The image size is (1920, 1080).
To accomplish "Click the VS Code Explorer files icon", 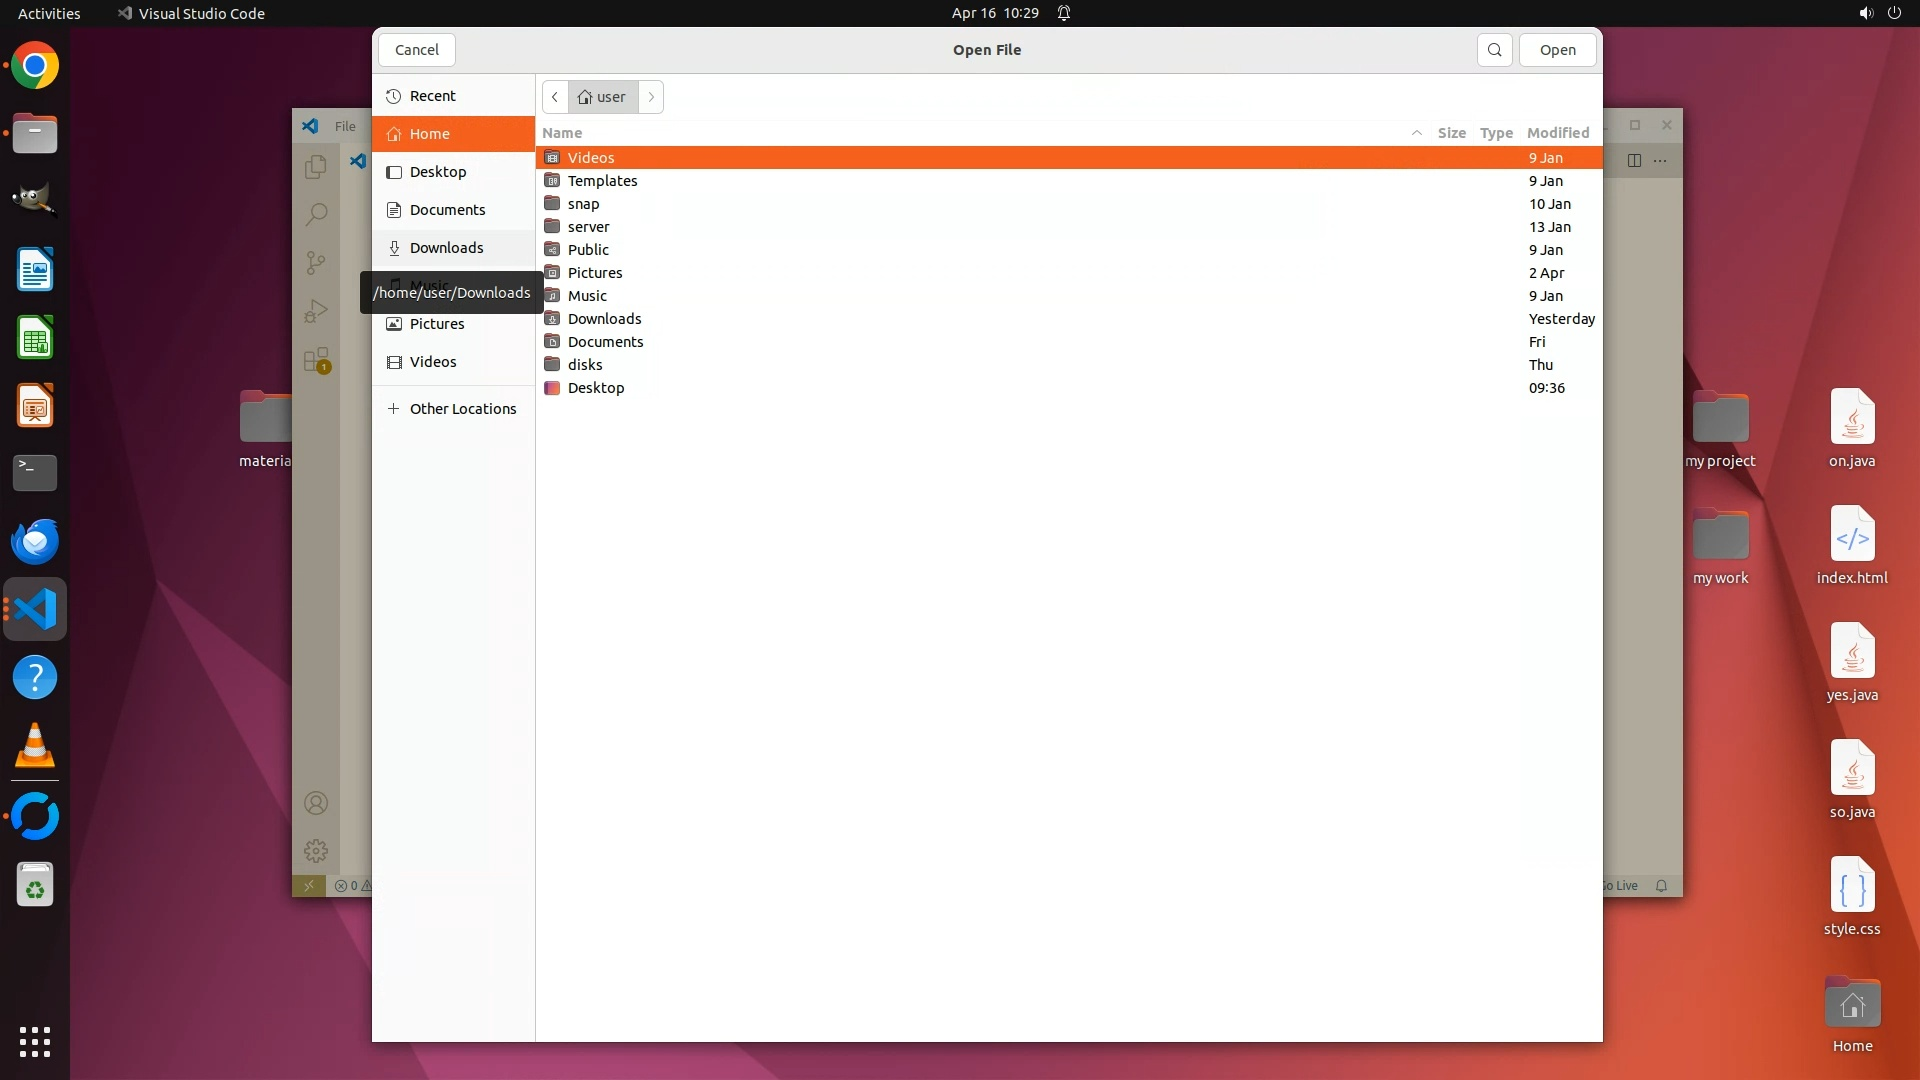I will (x=316, y=166).
